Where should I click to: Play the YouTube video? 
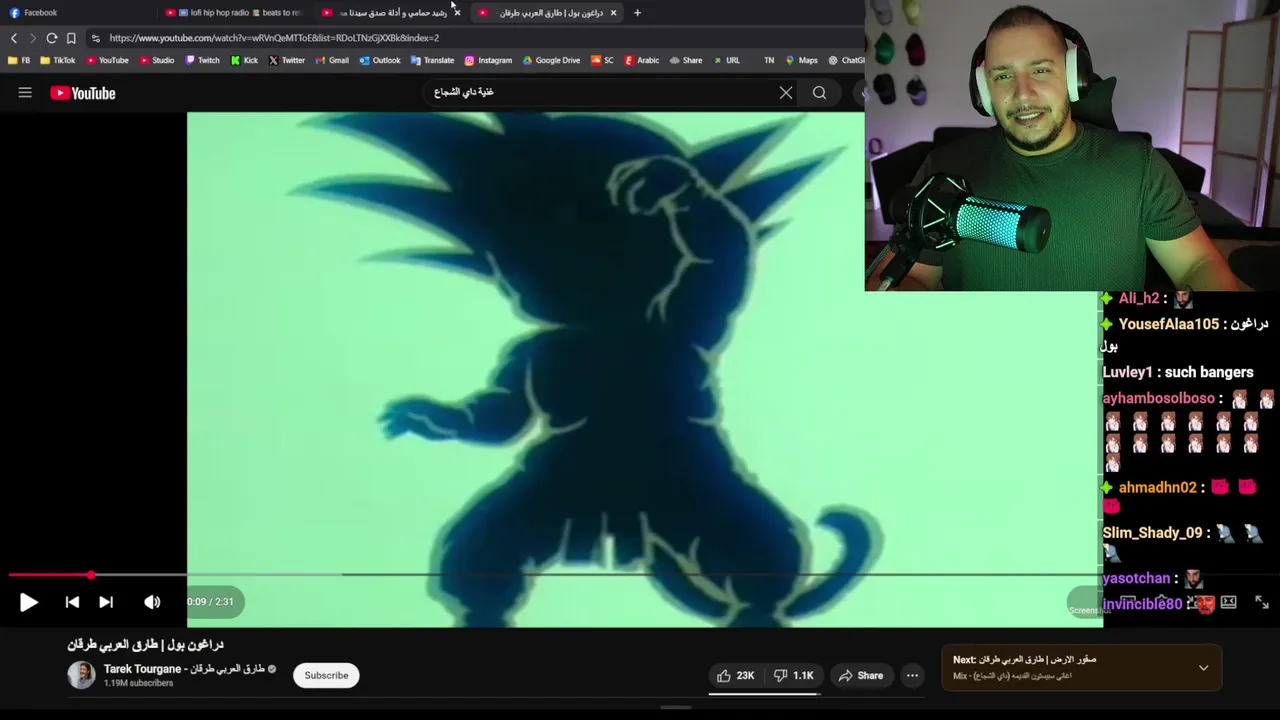[x=28, y=602]
